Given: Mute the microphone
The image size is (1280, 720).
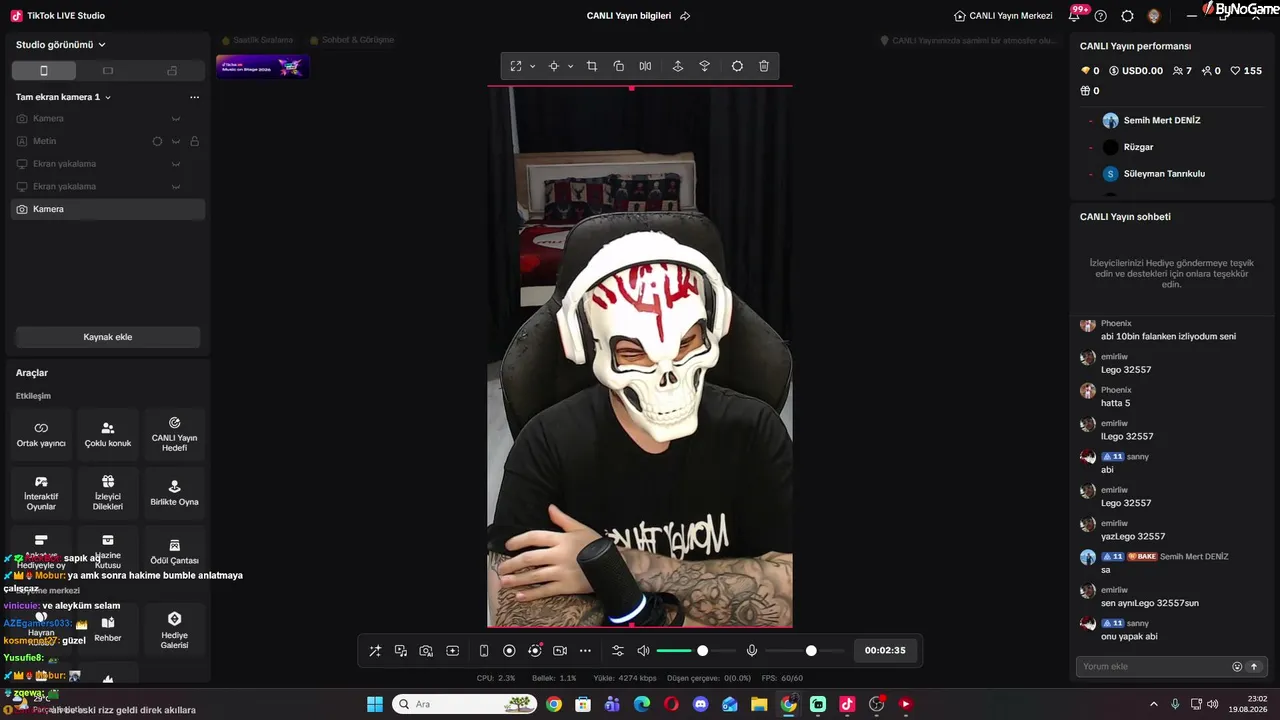Looking at the screenshot, I should 752,651.
